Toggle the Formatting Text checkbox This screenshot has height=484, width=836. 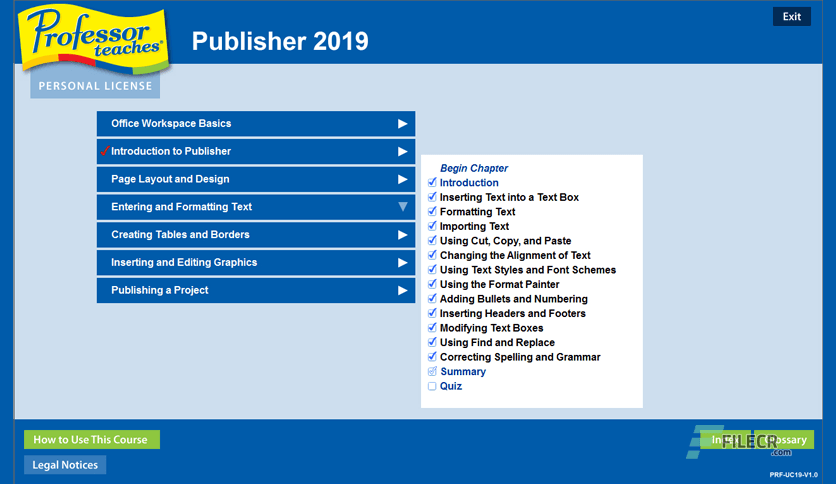coord(432,211)
